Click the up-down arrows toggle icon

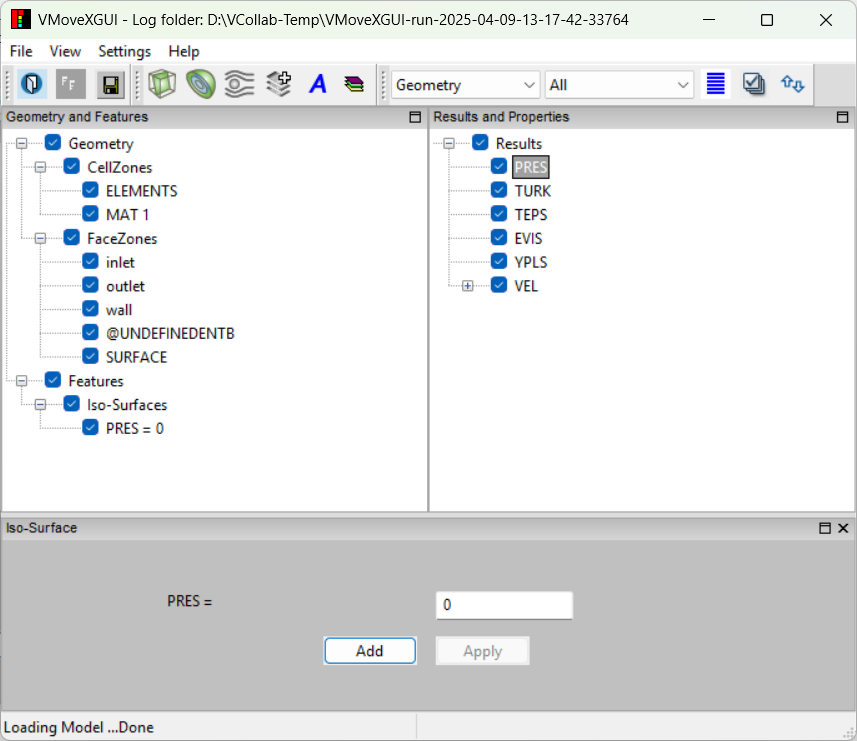793,84
